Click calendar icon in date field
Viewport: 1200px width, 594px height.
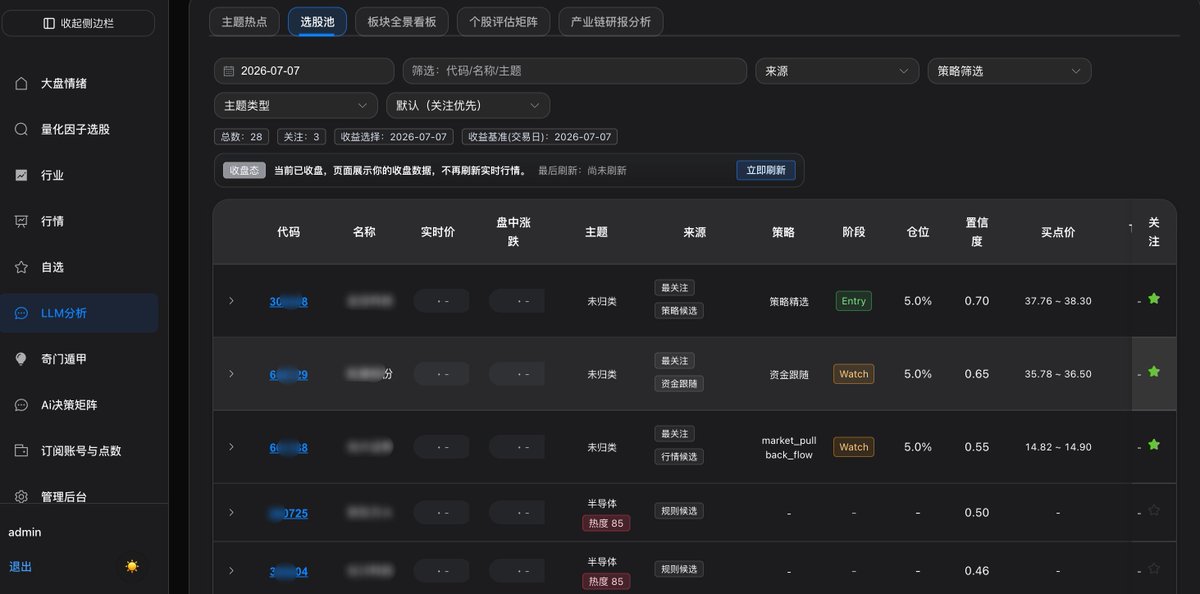229,71
